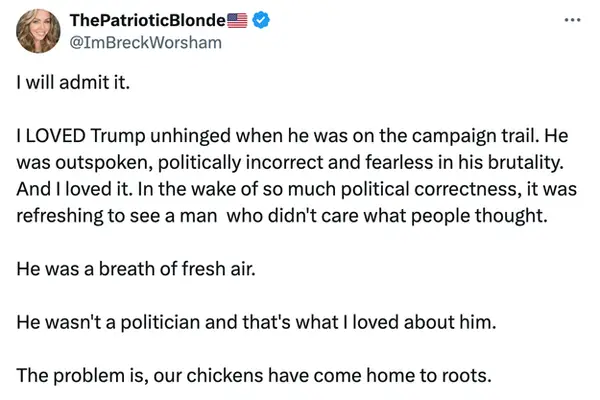600x400 pixels.
Task: Open the more options ellipsis menu
Action: click(x=571, y=20)
